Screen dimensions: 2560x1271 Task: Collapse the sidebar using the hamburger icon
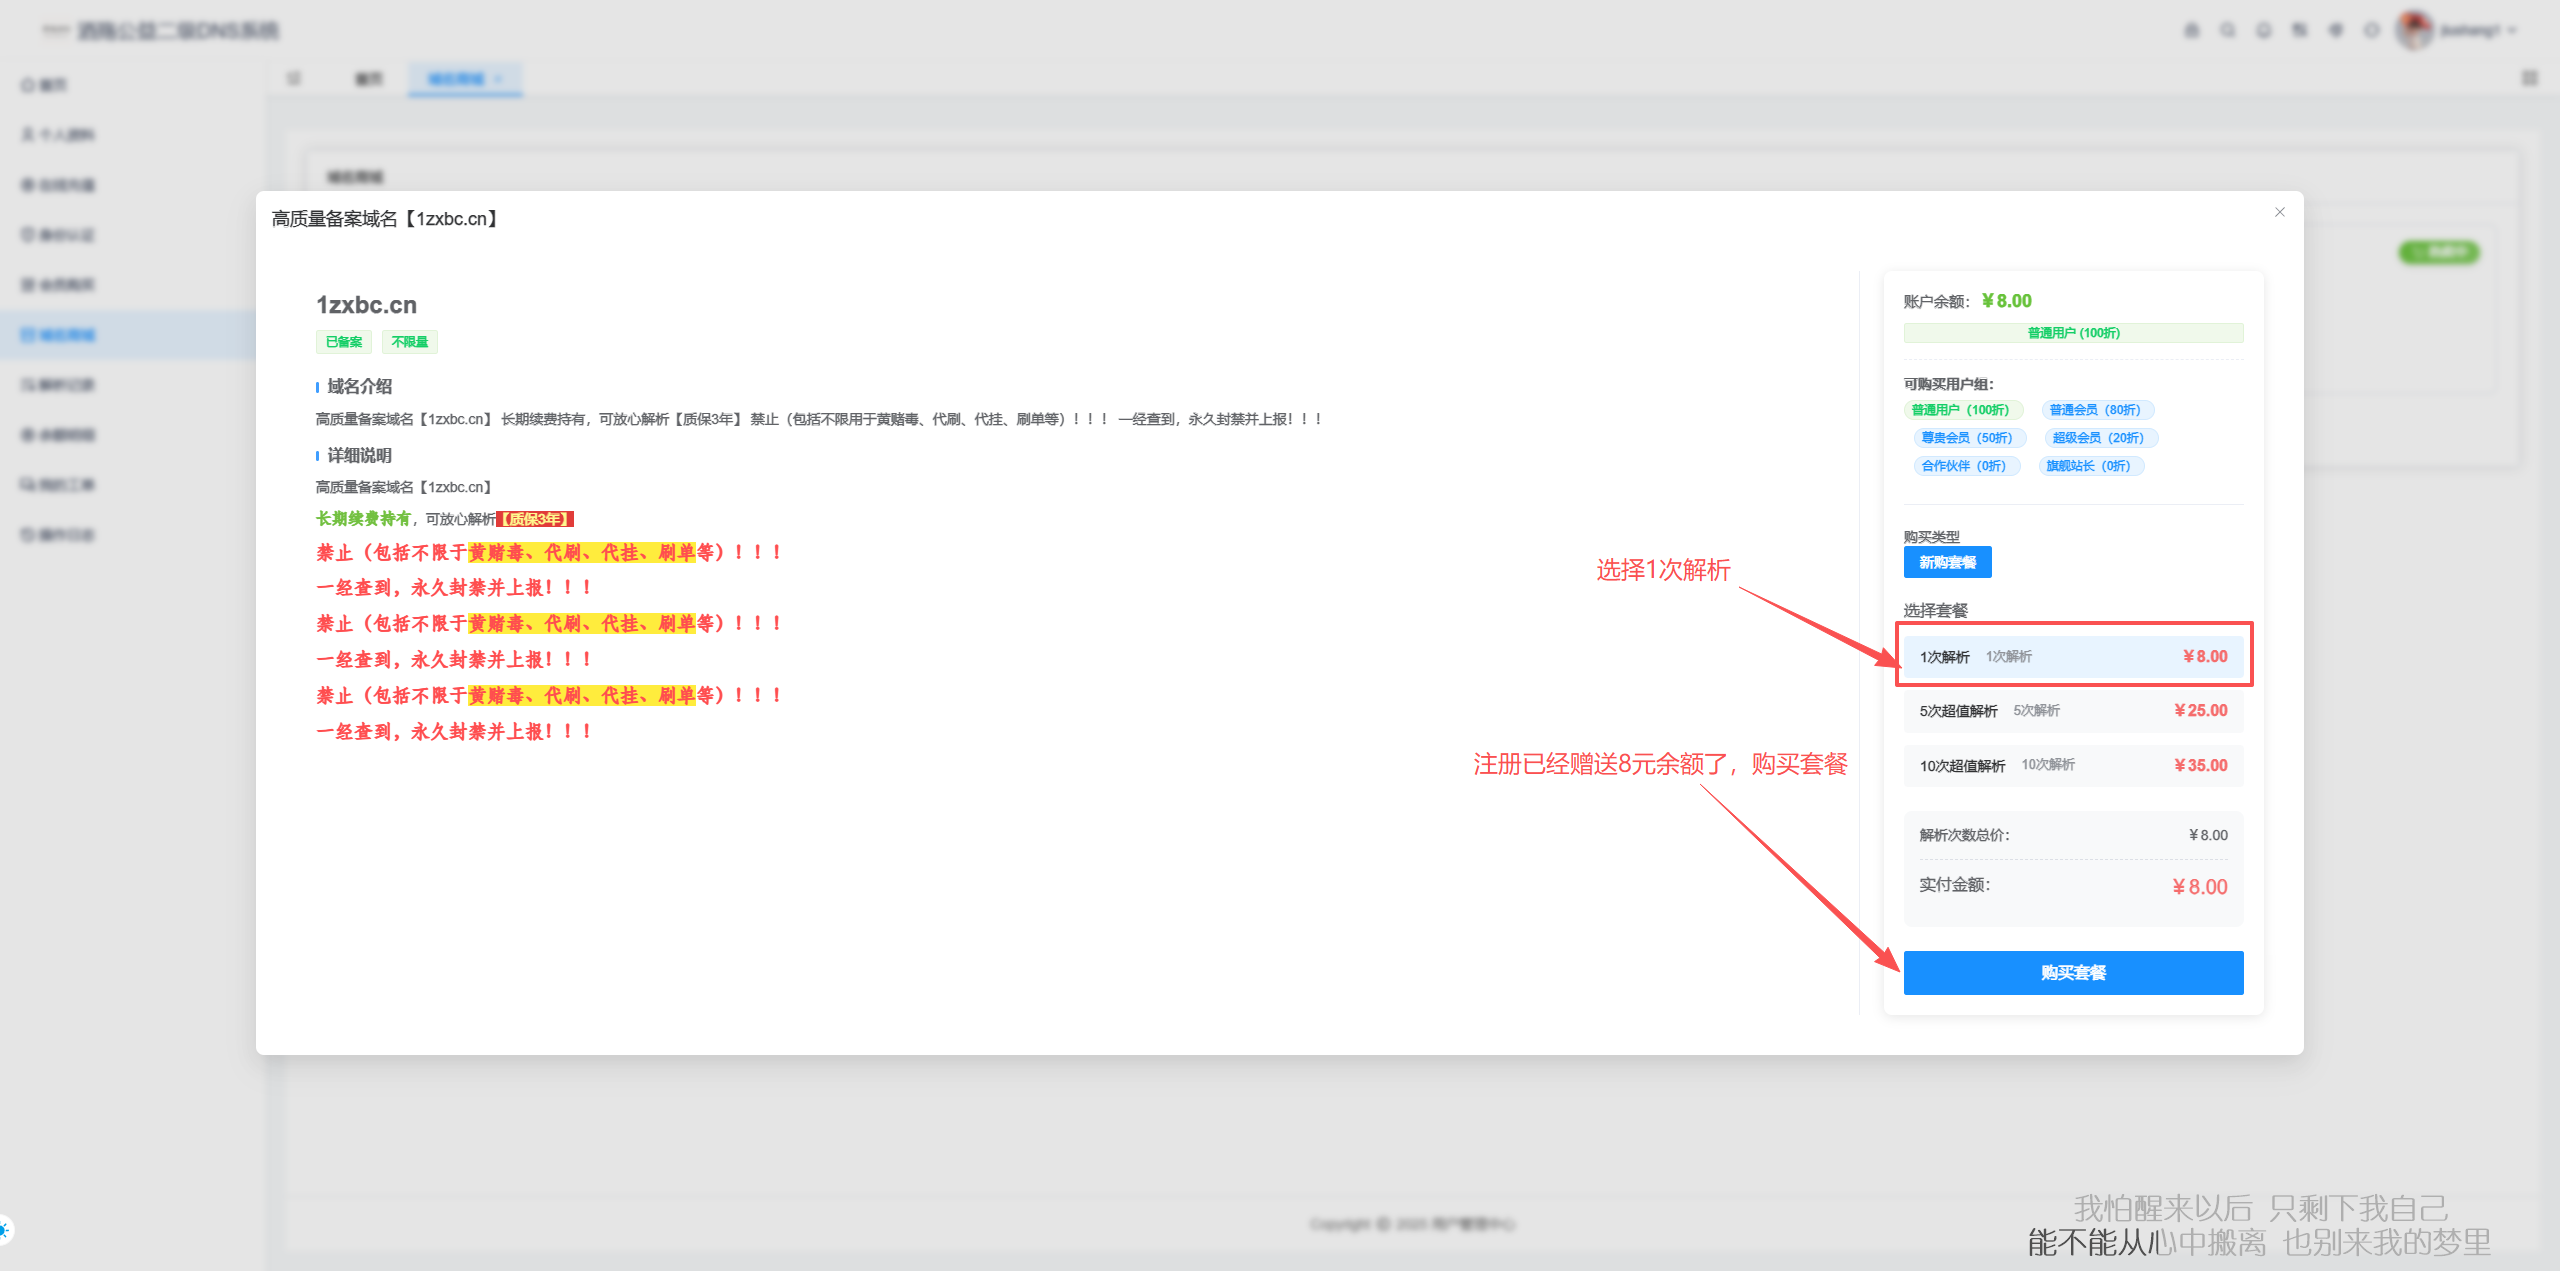coord(294,78)
